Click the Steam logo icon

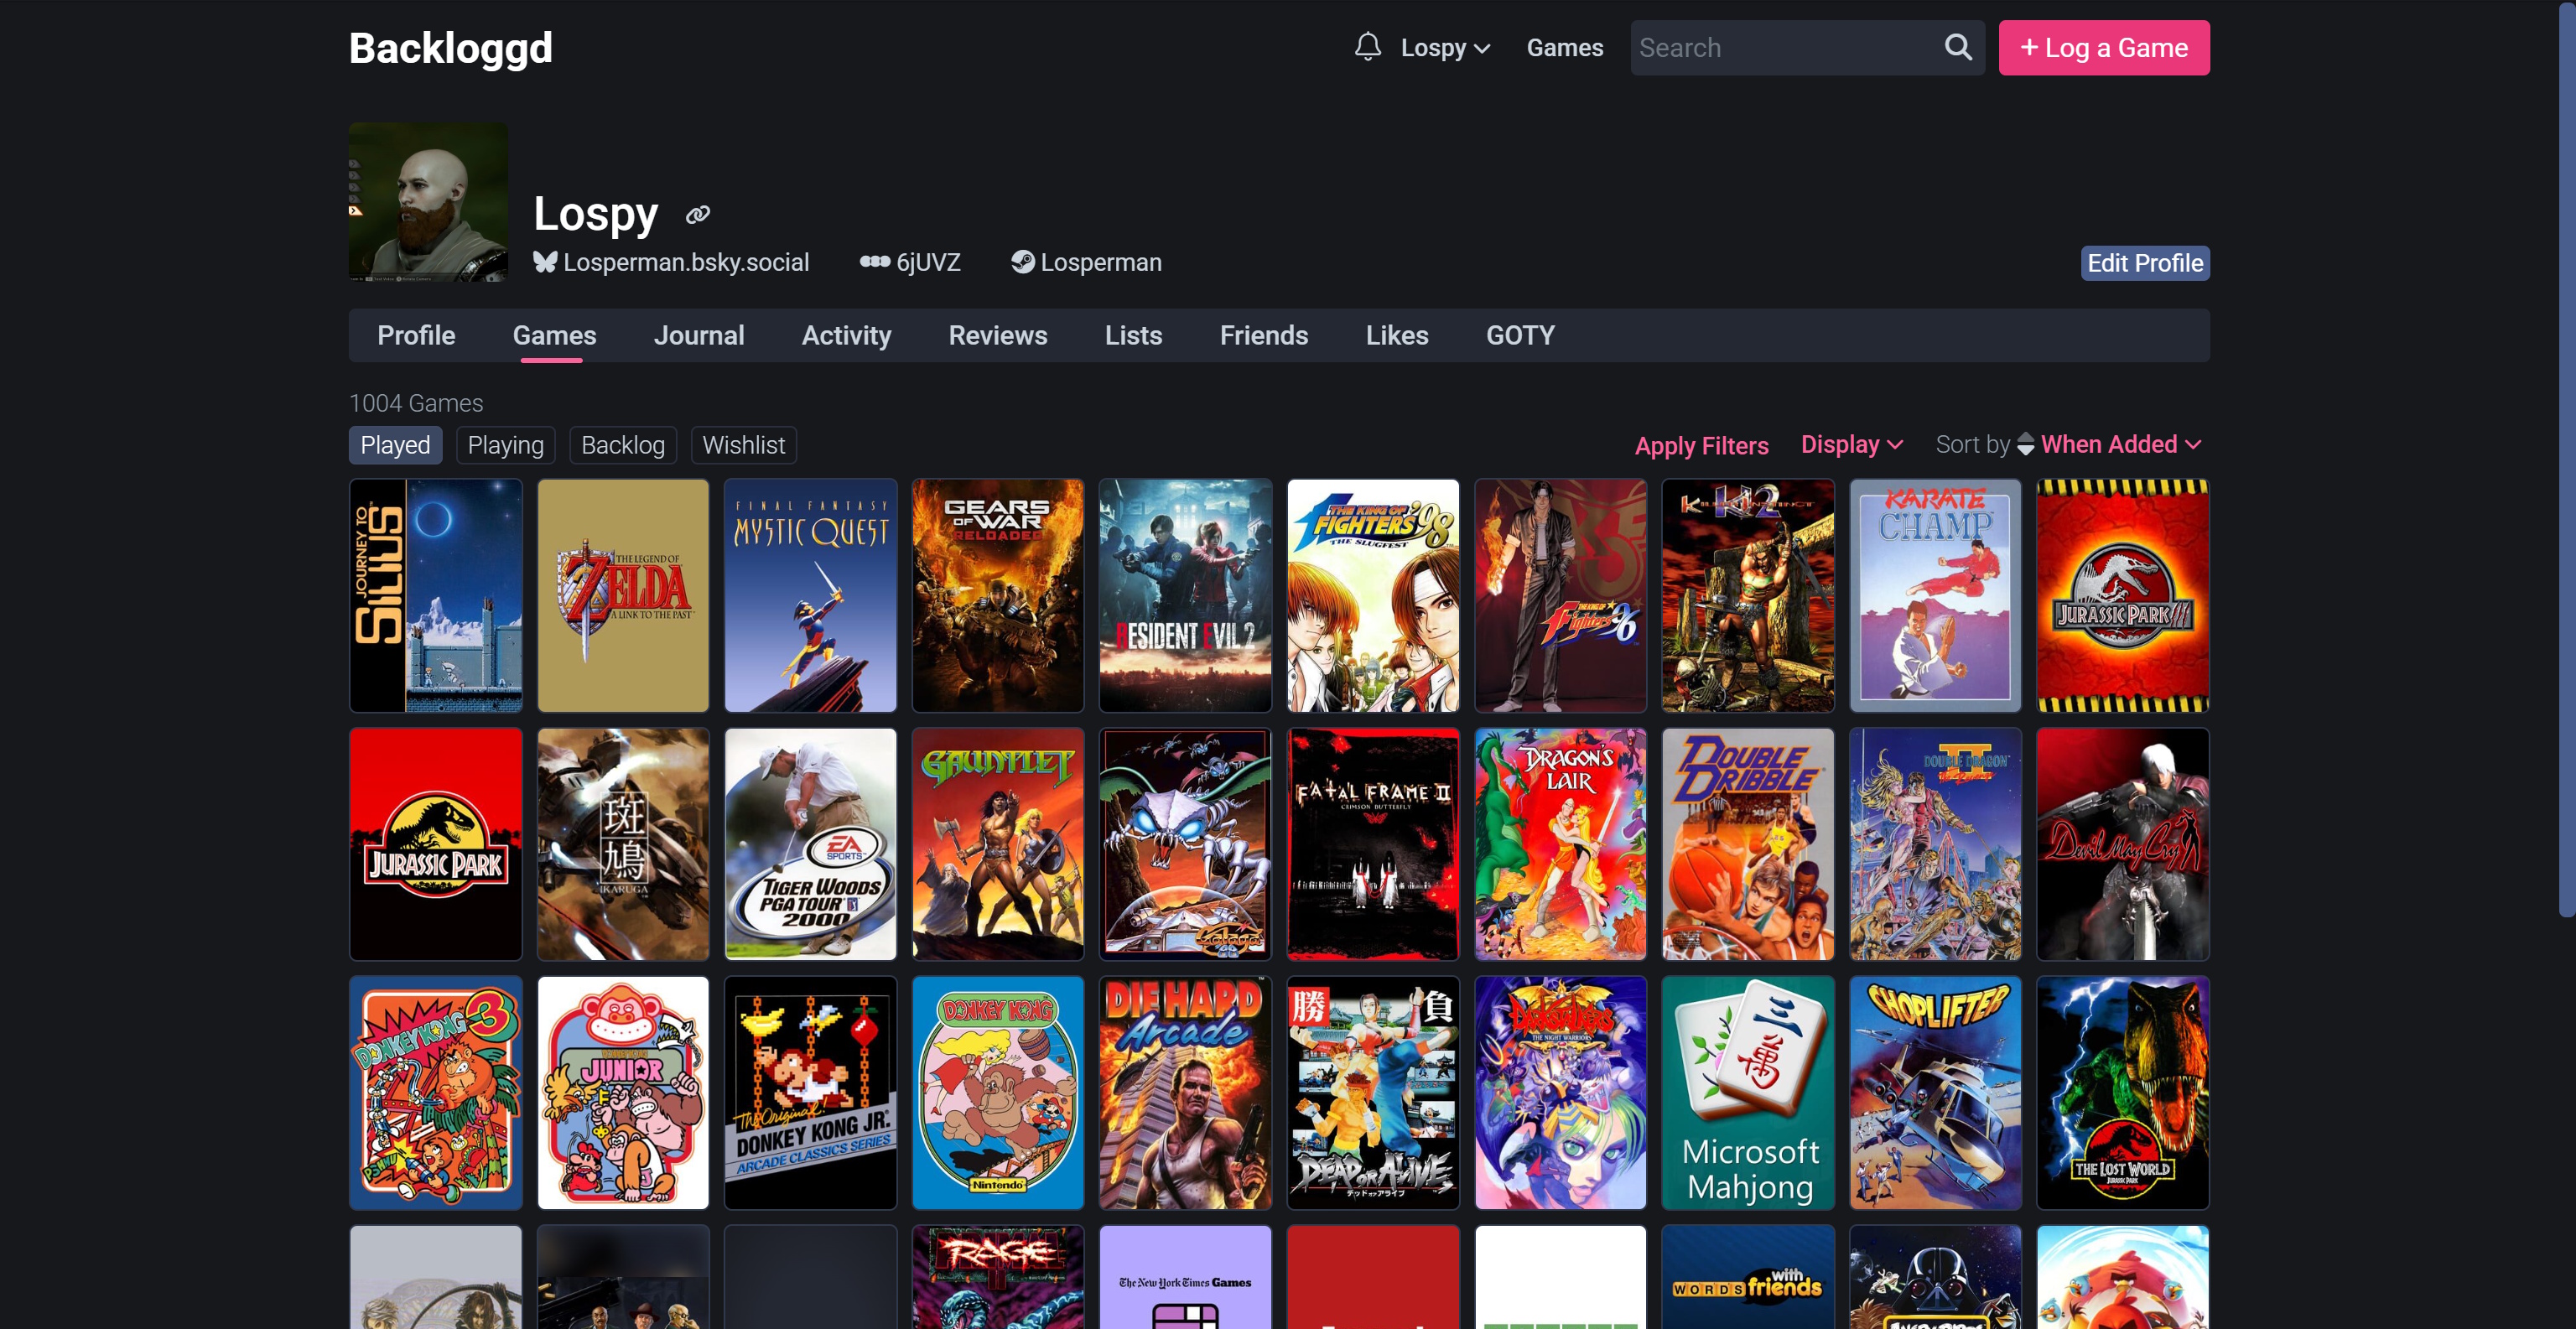1022,262
